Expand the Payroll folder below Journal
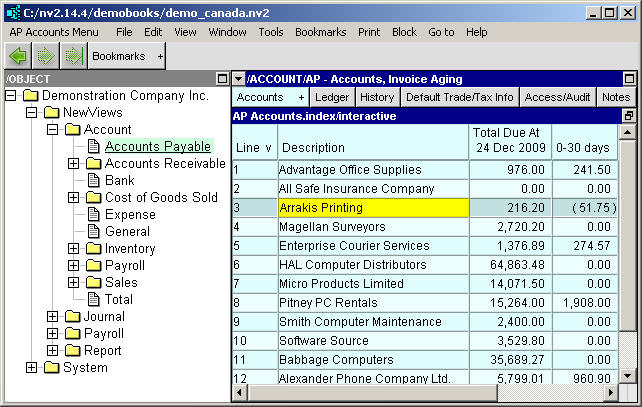The height and width of the screenshot is (407, 642). (52, 333)
